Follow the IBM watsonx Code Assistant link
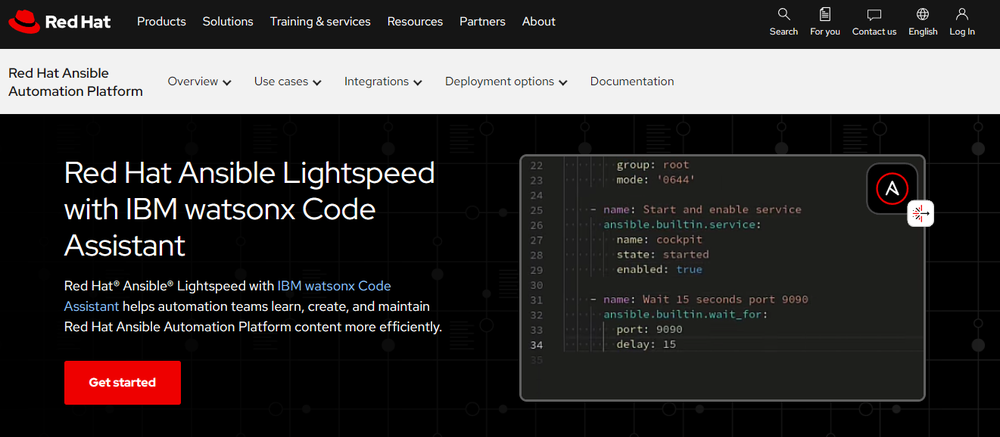Viewport: 1000px width, 437px height. coord(228,296)
